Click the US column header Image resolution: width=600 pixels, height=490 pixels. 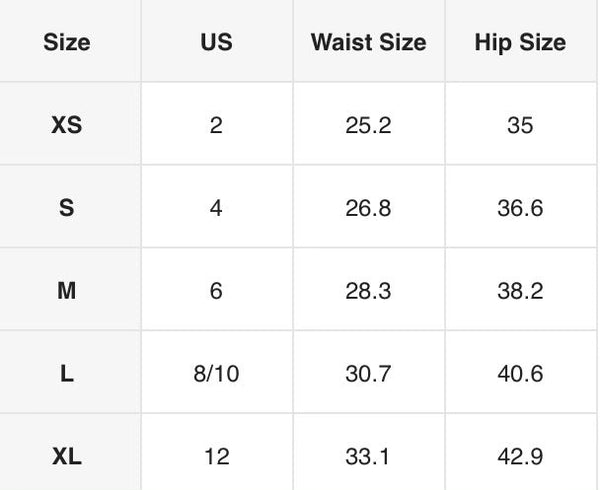click(x=217, y=42)
